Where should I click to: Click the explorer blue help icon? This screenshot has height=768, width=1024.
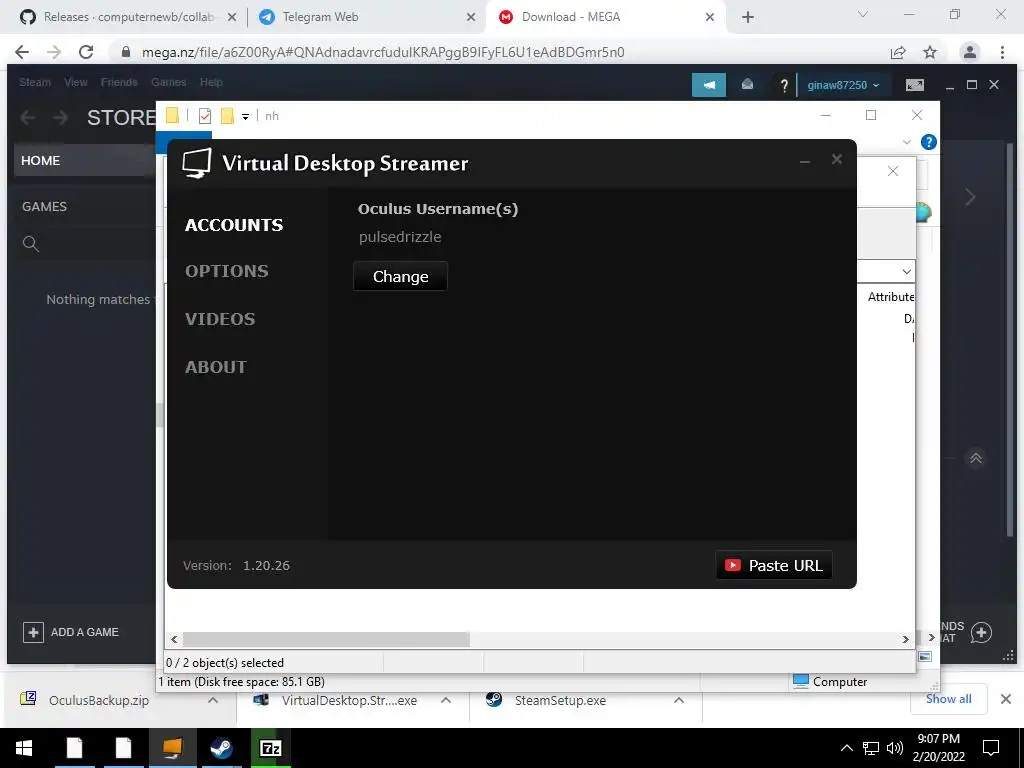tap(929, 142)
